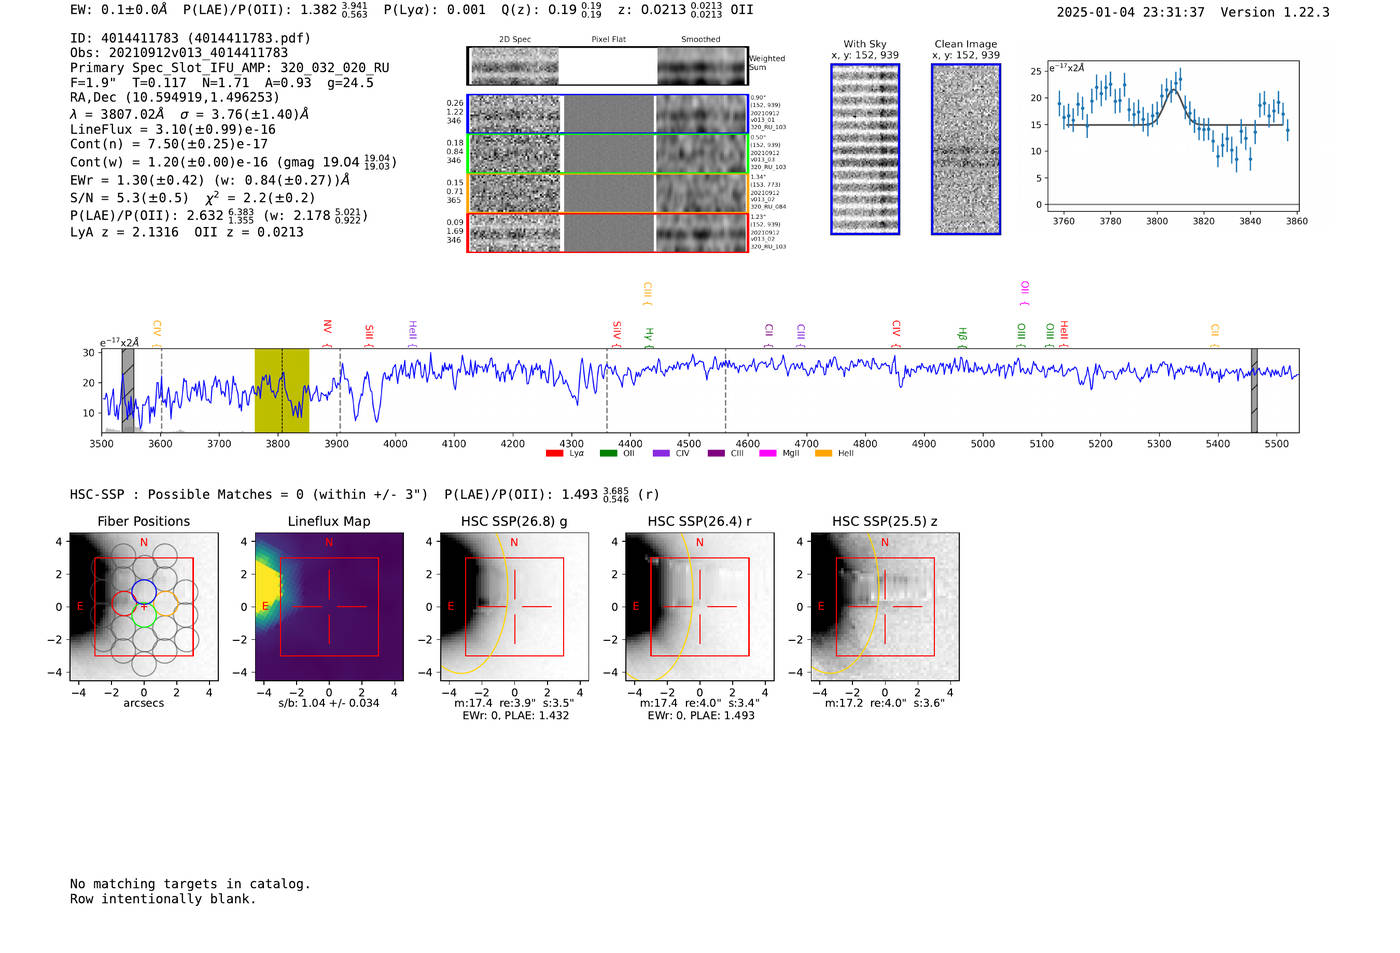Image resolution: width=1400 pixels, height=953 pixels.
Task: Click the green fiber circle in Fiber Positions
Action: [144, 615]
